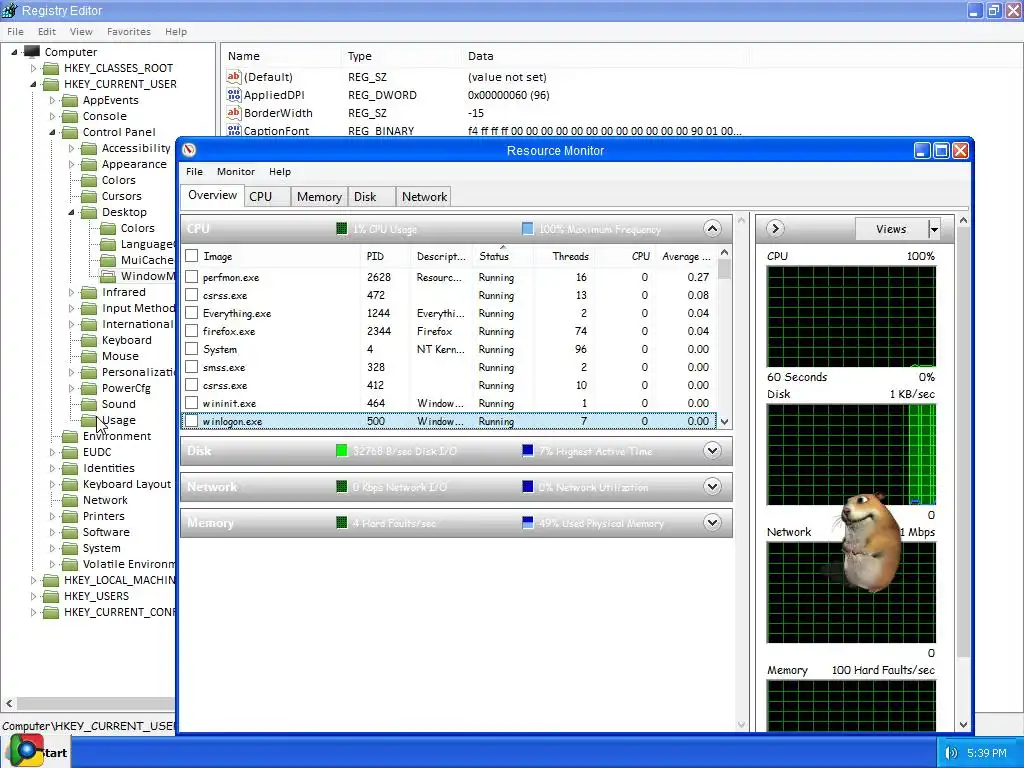Viewport: 1024px width, 768px height.
Task: Click the Keyboard folder icon
Action: tap(89, 340)
